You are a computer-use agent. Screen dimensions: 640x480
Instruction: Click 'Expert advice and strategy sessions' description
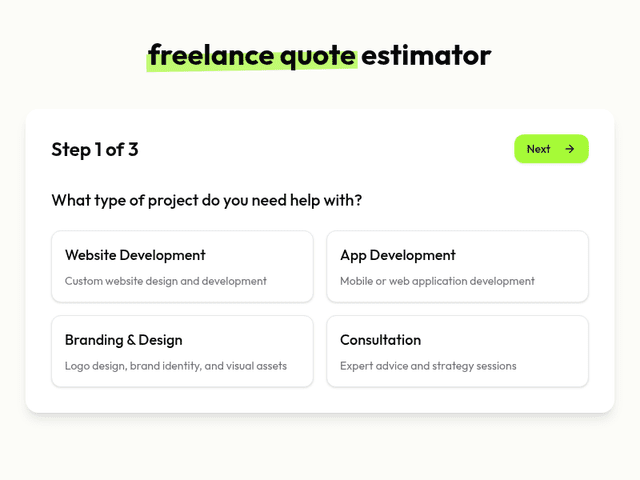point(428,366)
